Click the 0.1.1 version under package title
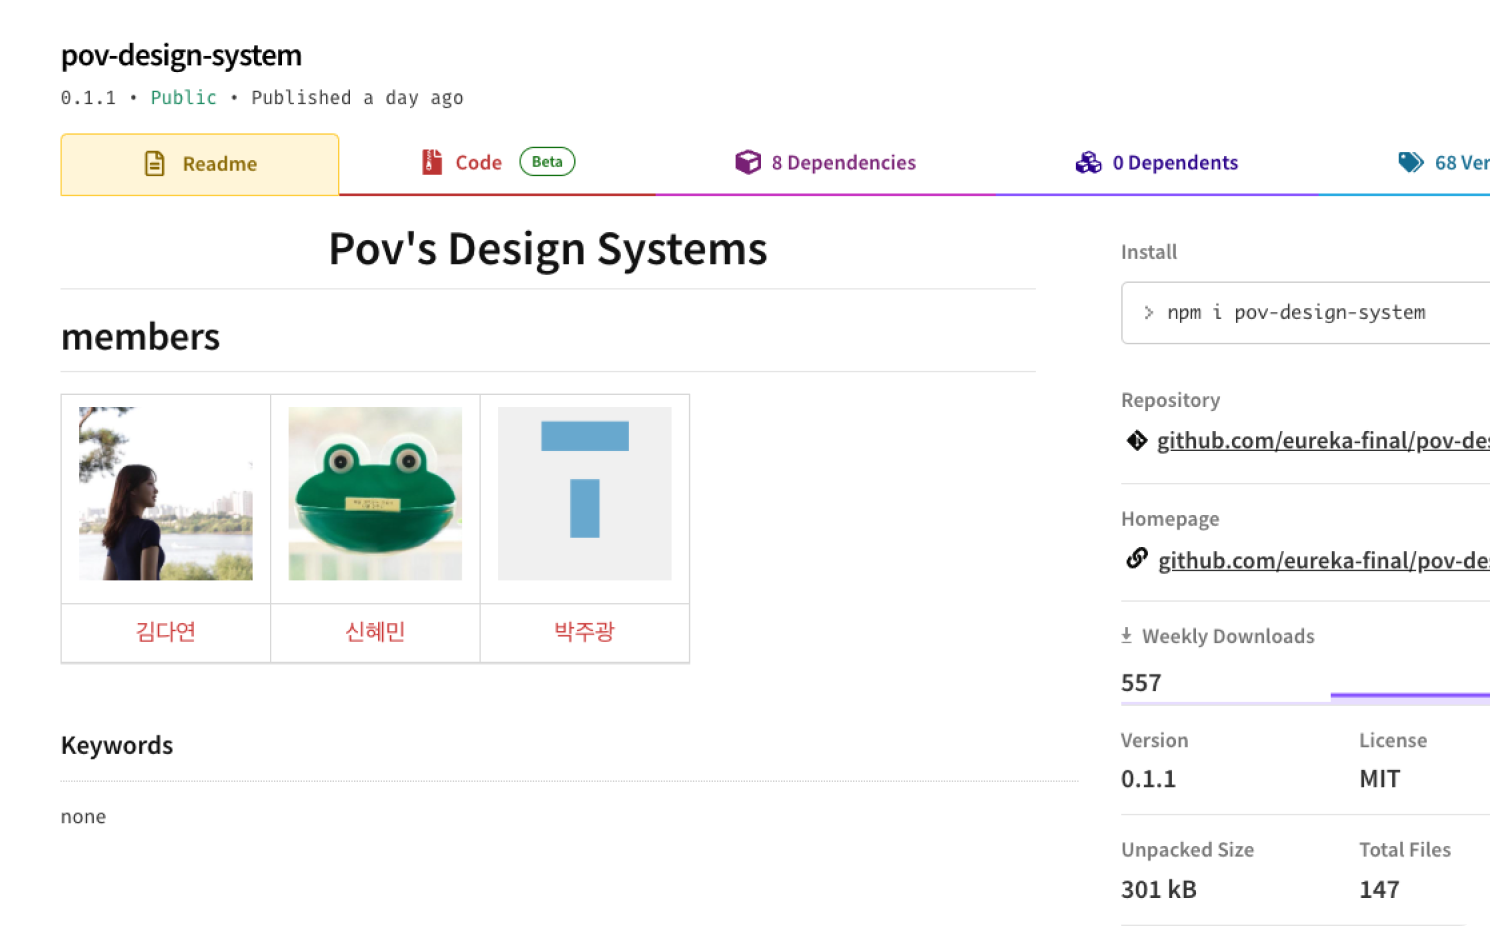This screenshot has width=1490, height=926. tap(88, 98)
